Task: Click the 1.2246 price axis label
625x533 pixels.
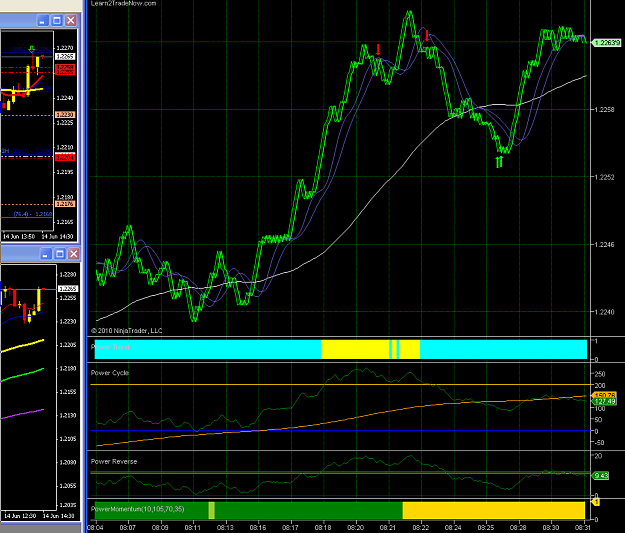Action: (604, 244)
